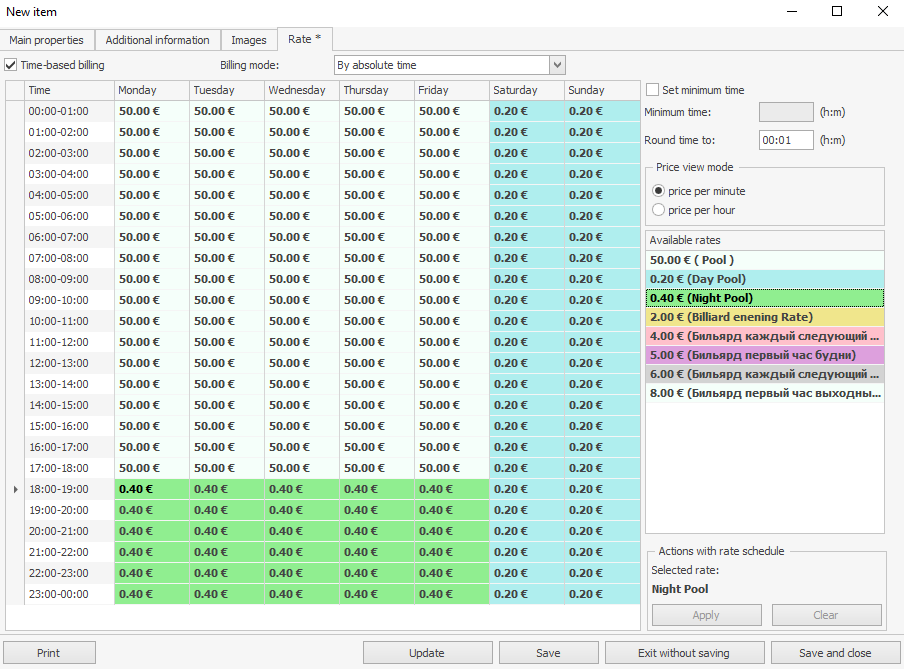This screenshot has height=669, width=904.
Task: Select Monday 18:00-19:00 price cell
Action: pyautogui.click(x=152, y=489)
